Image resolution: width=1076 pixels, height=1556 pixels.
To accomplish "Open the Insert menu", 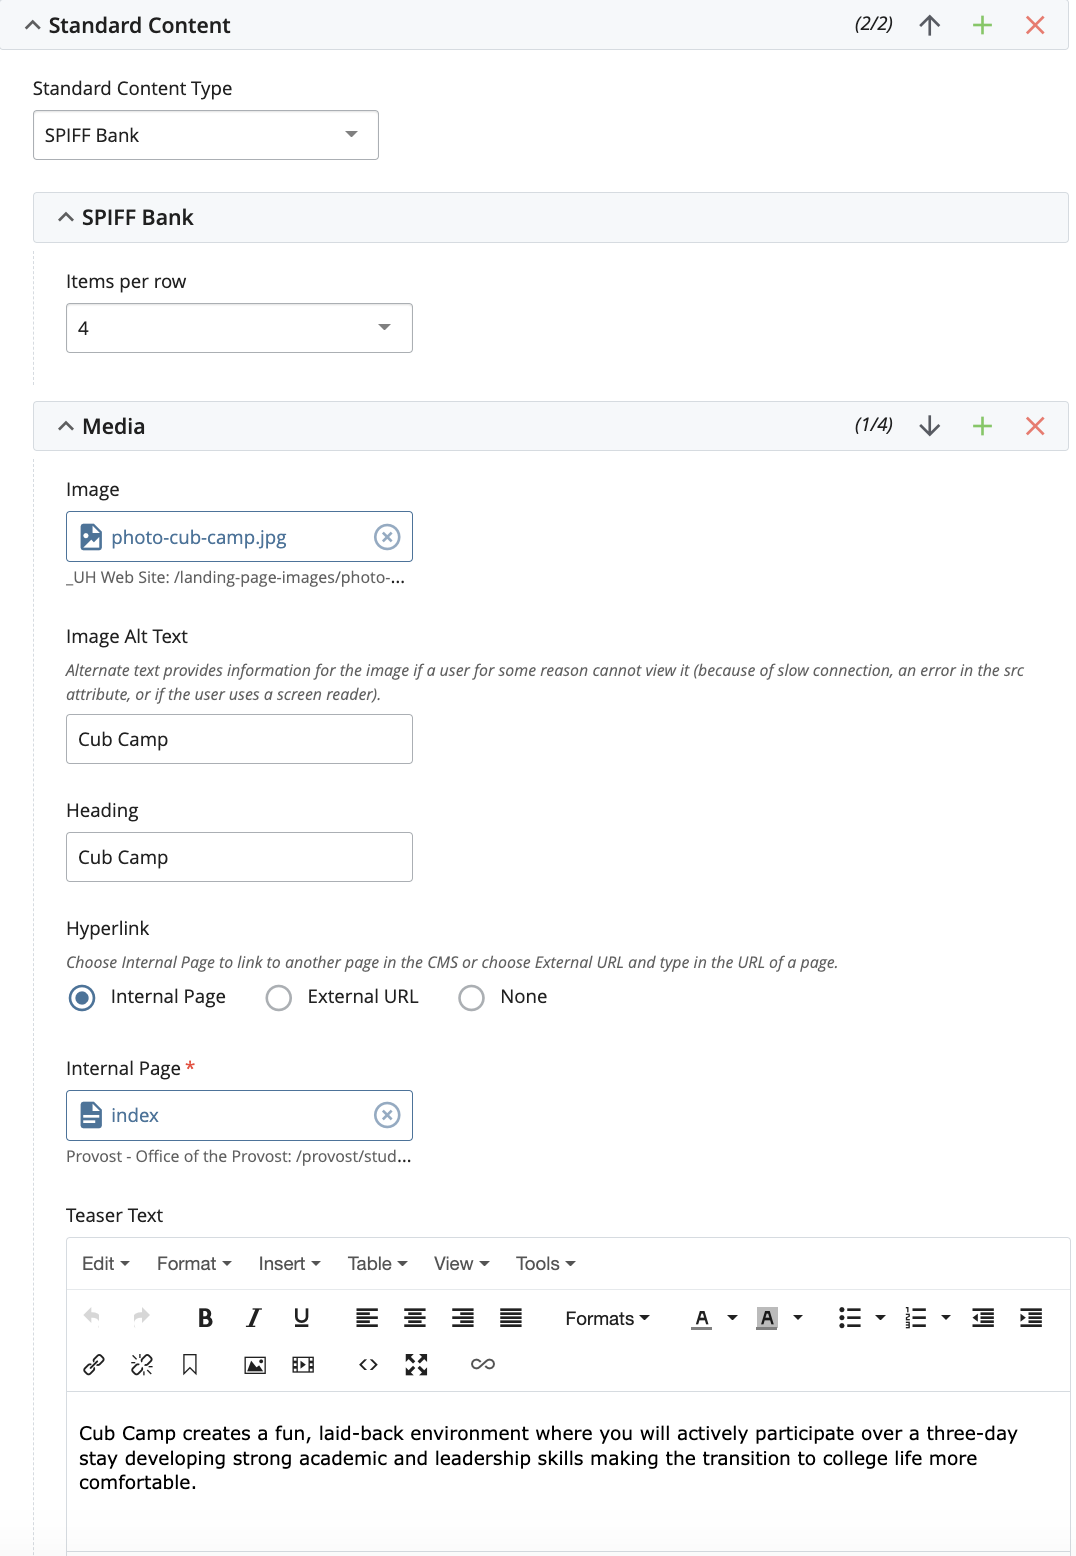I will pyautogui.click(x=289, y=1263).
